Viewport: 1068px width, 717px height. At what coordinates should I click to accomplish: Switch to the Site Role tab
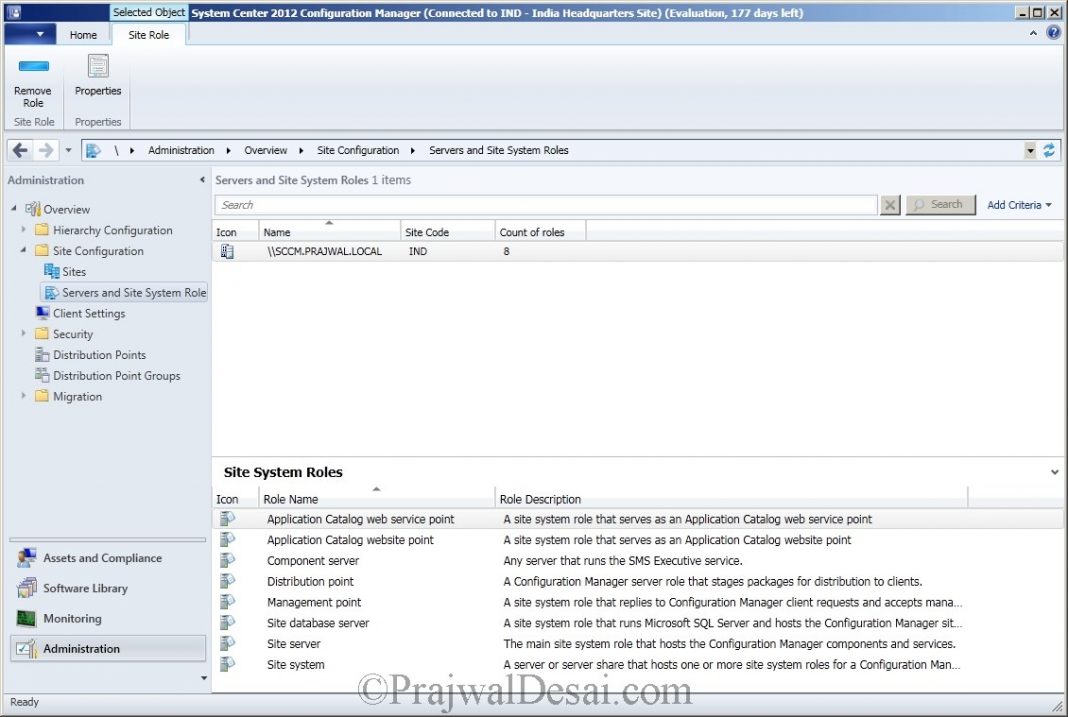tap(148, 35)
